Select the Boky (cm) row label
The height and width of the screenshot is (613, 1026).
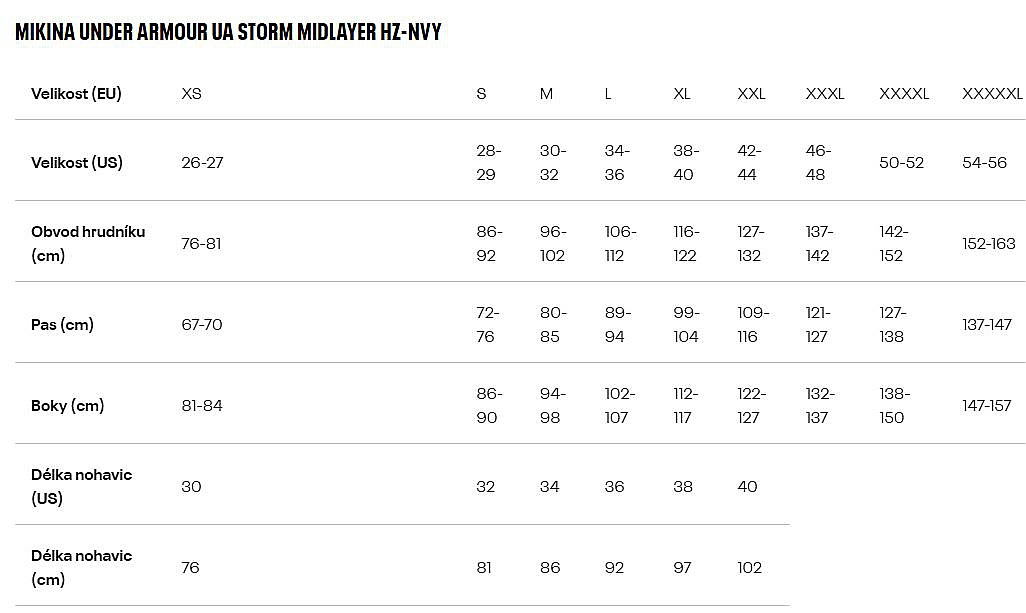68,406
